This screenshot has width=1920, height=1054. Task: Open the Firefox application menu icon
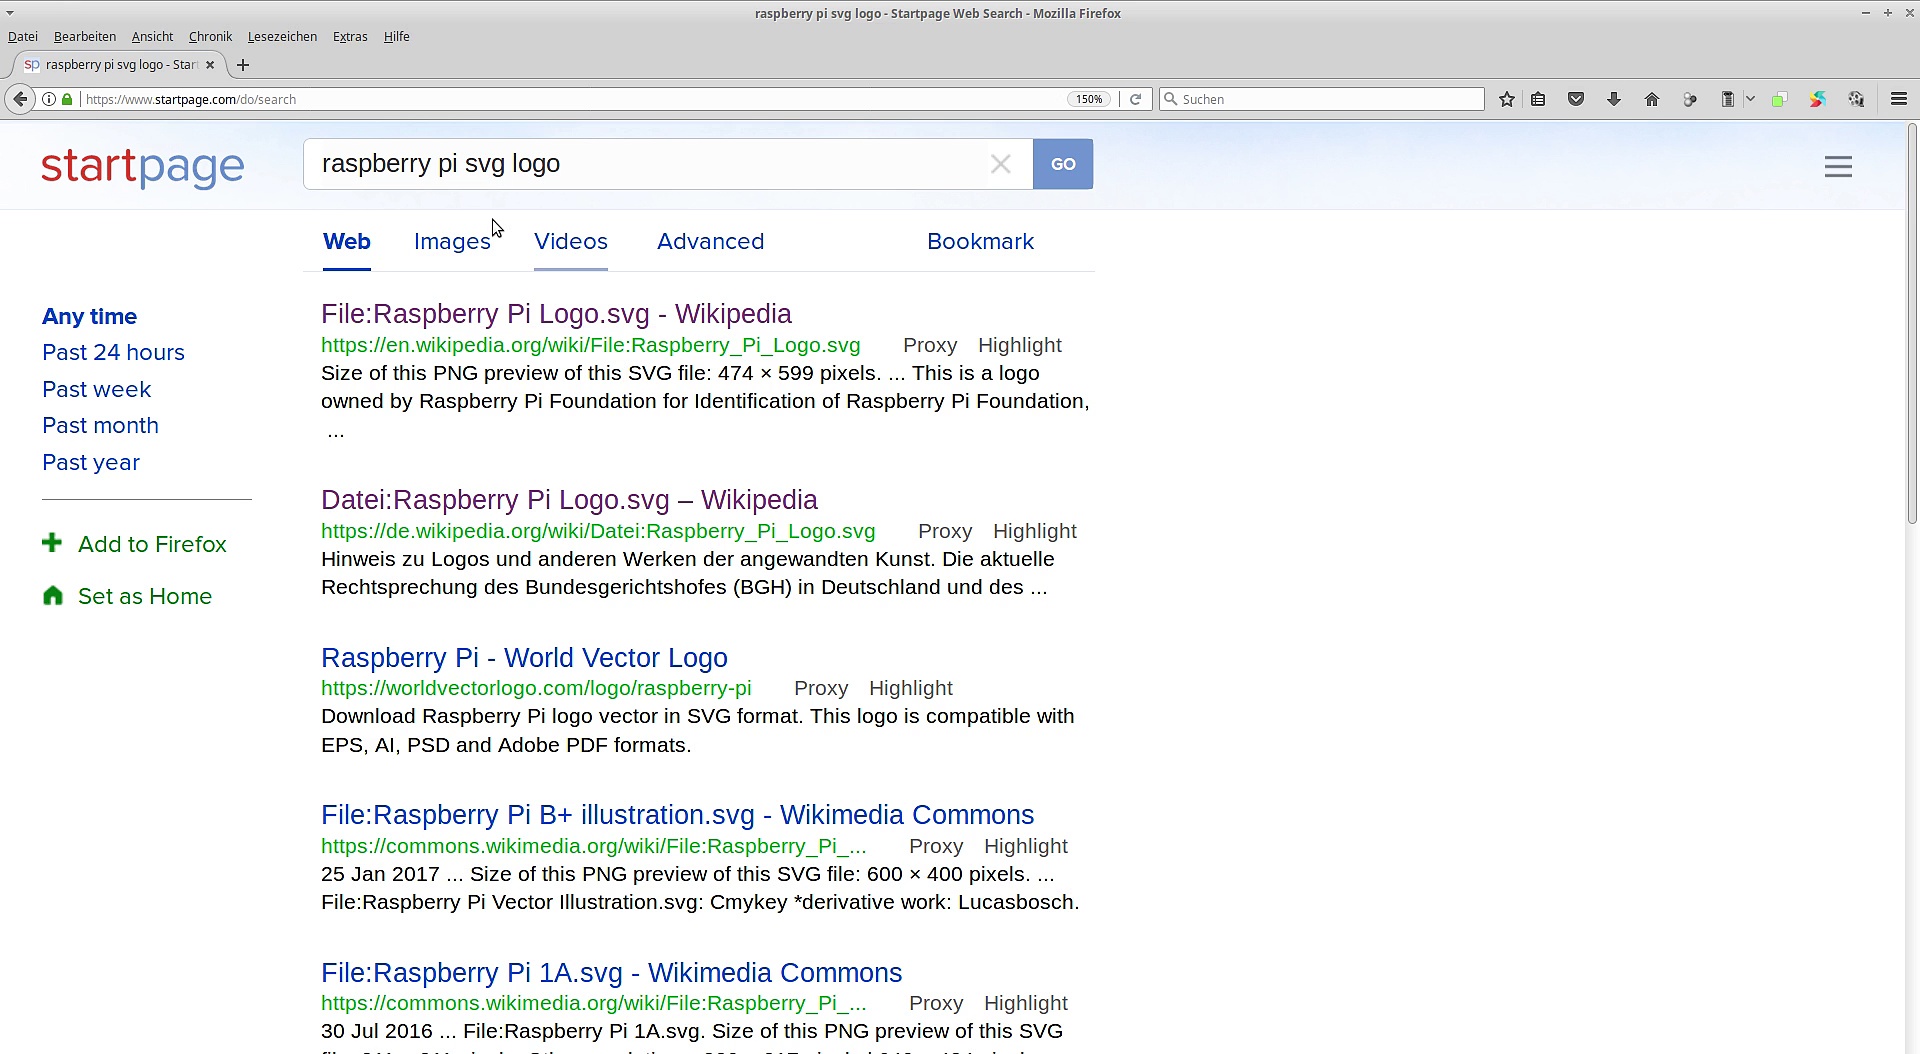[1899, 99]
